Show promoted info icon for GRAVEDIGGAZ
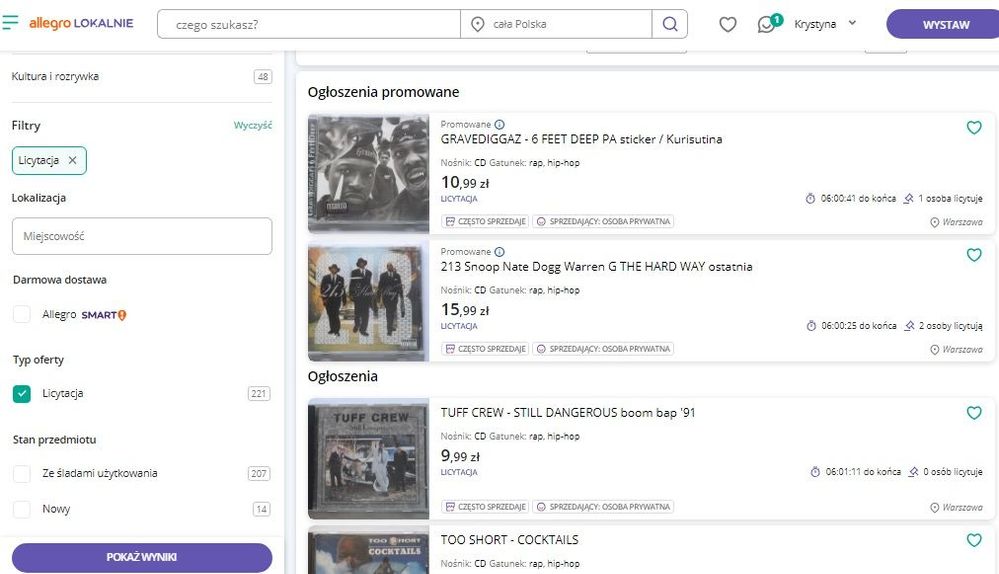999x574 pixels. pyautogui.click(x=500, y=124)
